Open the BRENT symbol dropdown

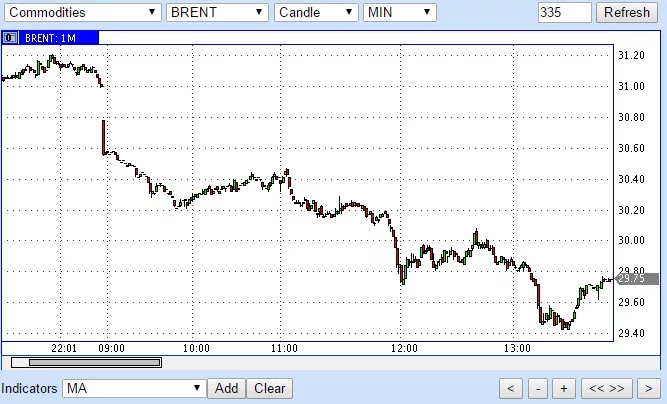217,12
